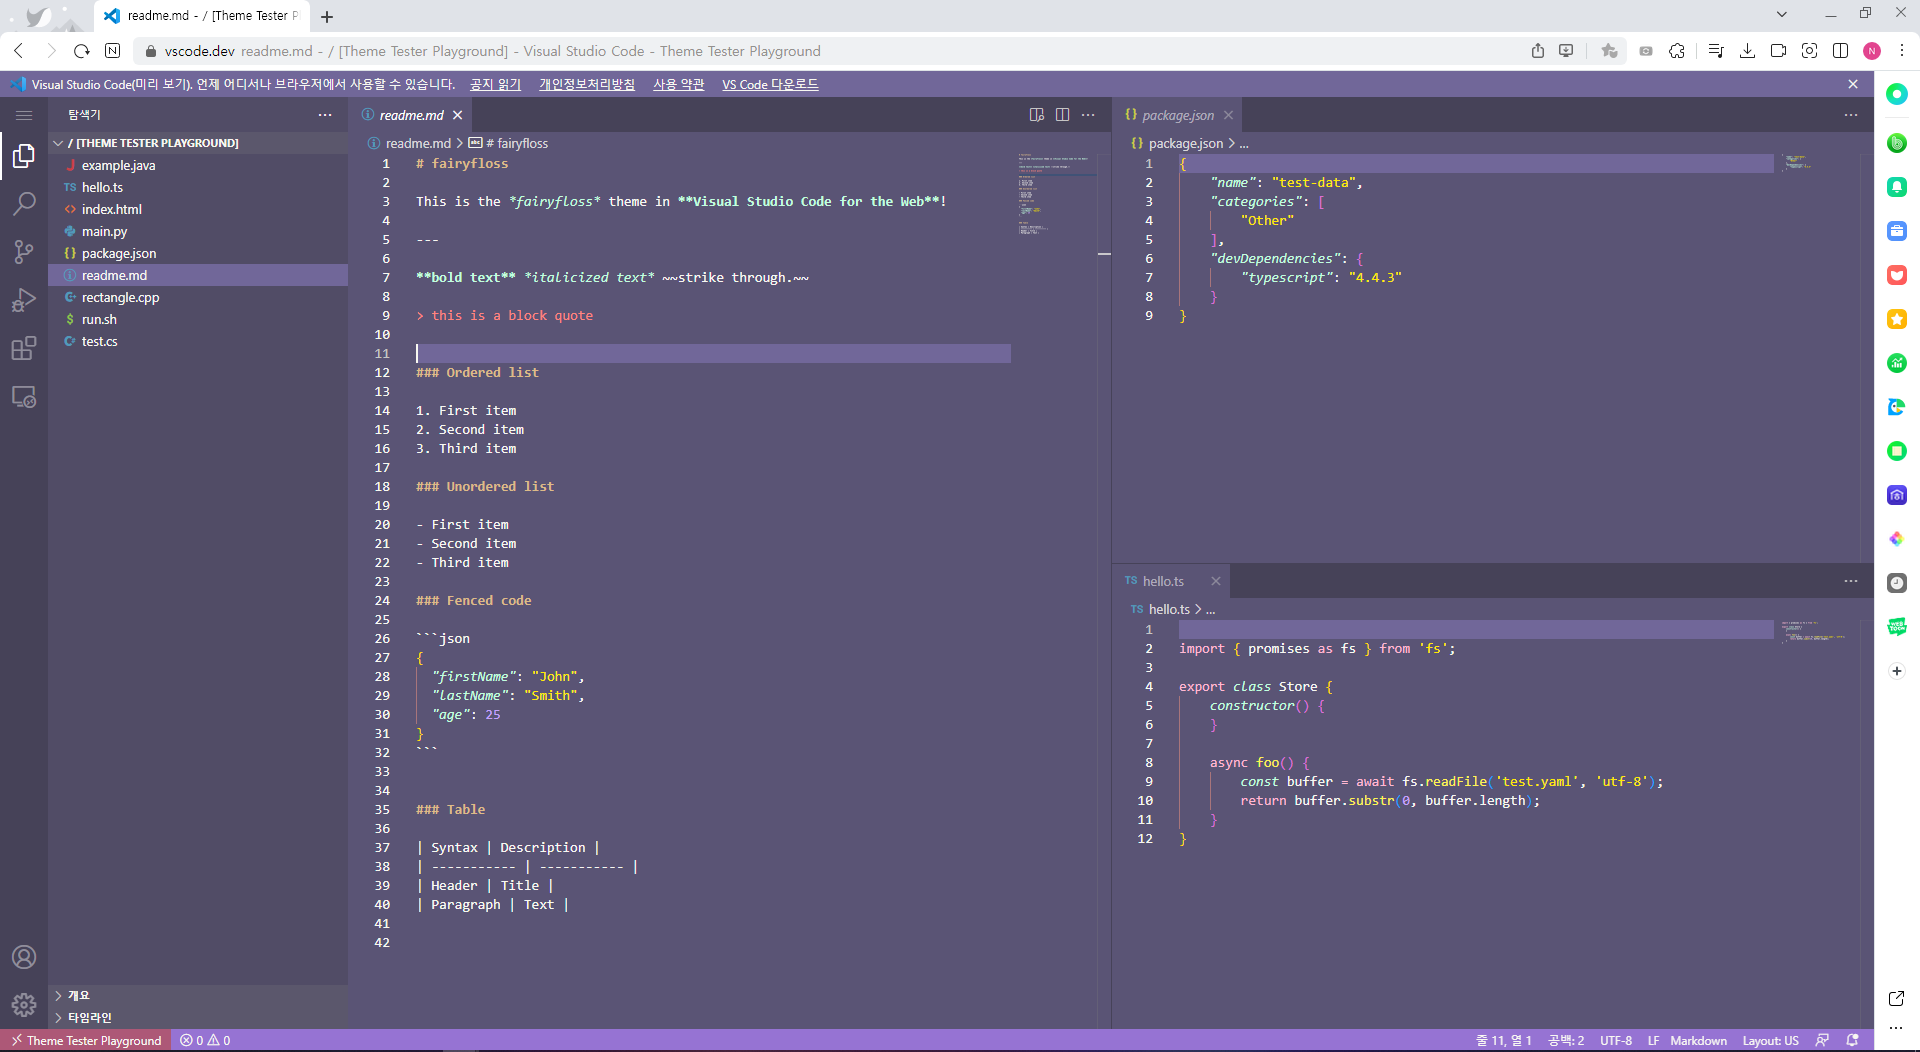Dismiss the VS Code preview banner

[1853, 84]
